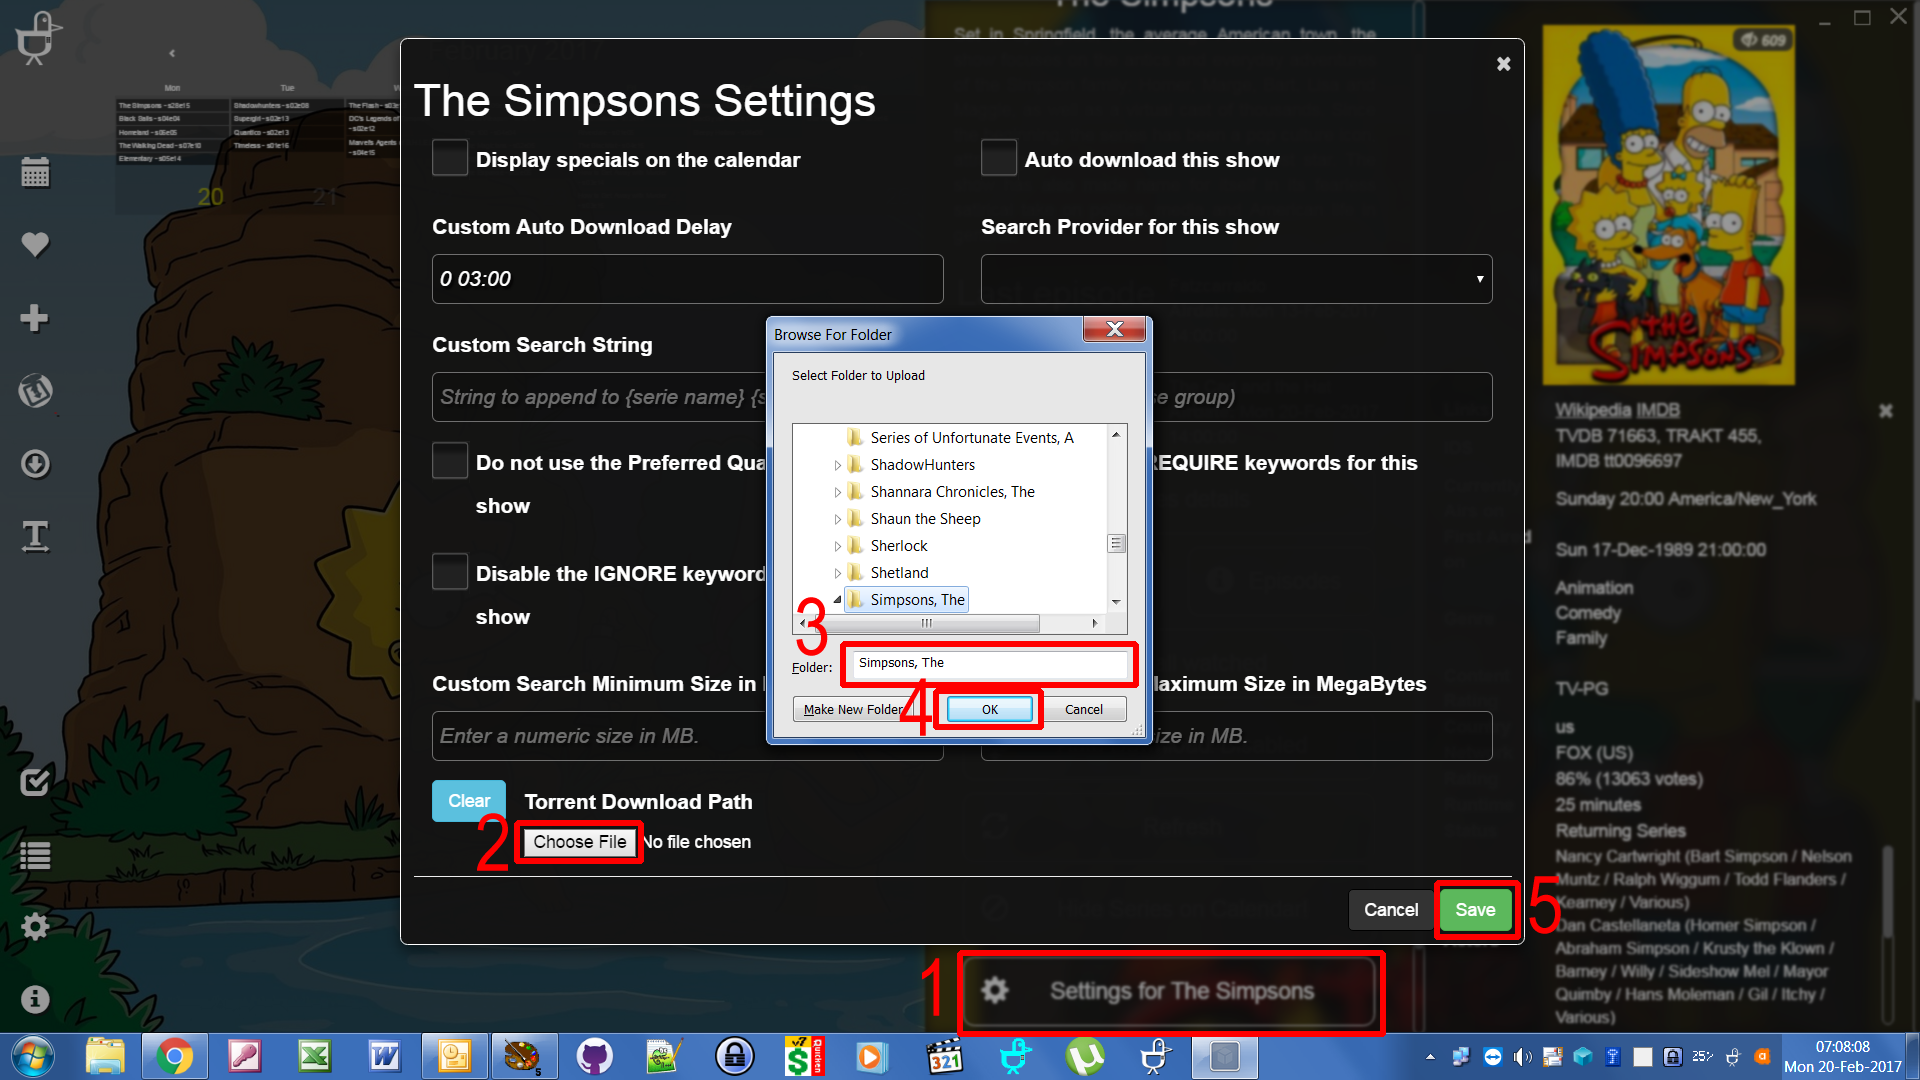Viewport: 1920px width, 1080px height.
Task: Click the green Save button
Action: click(1475, 909)
